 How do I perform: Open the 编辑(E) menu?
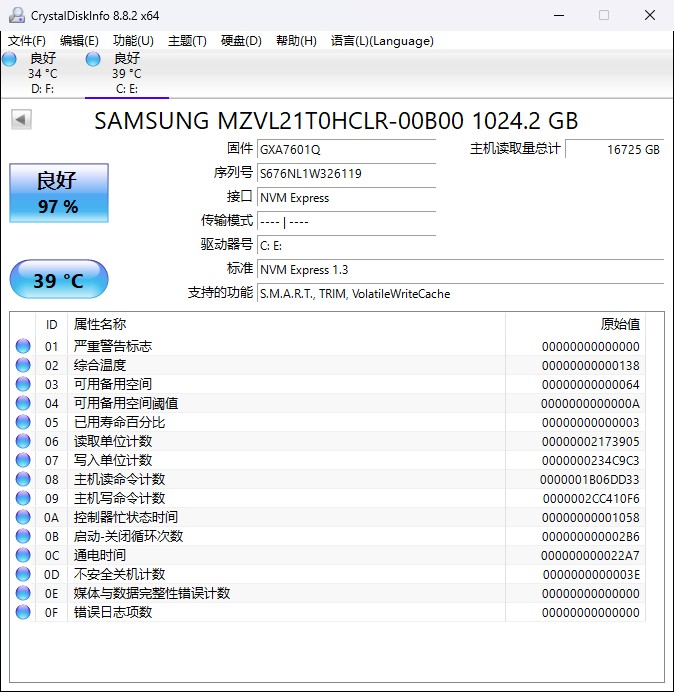(x=79, y=41)
